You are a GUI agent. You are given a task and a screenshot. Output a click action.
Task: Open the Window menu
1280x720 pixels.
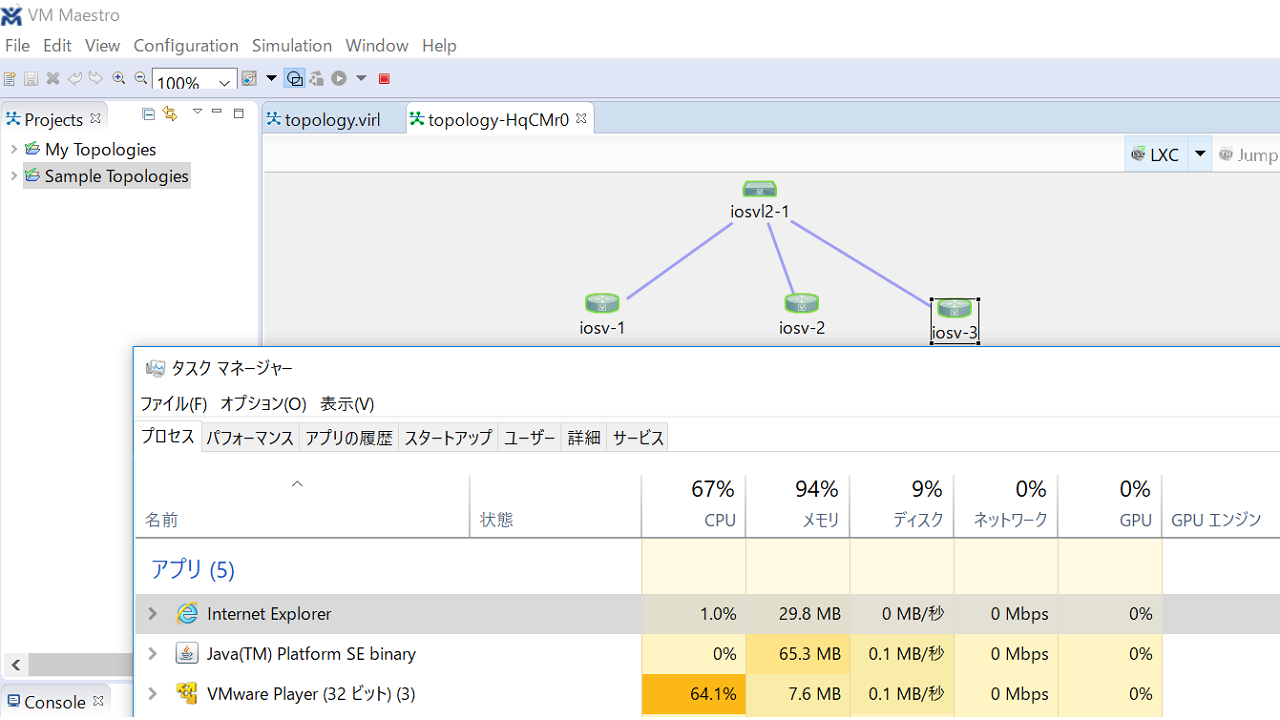[377, 45]
